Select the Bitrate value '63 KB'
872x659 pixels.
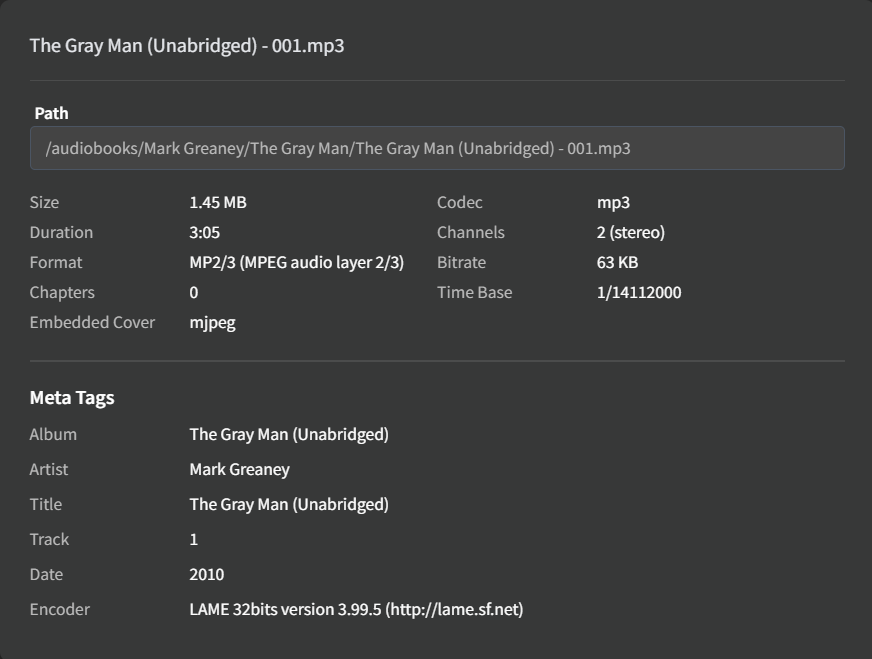pos(617,262)
